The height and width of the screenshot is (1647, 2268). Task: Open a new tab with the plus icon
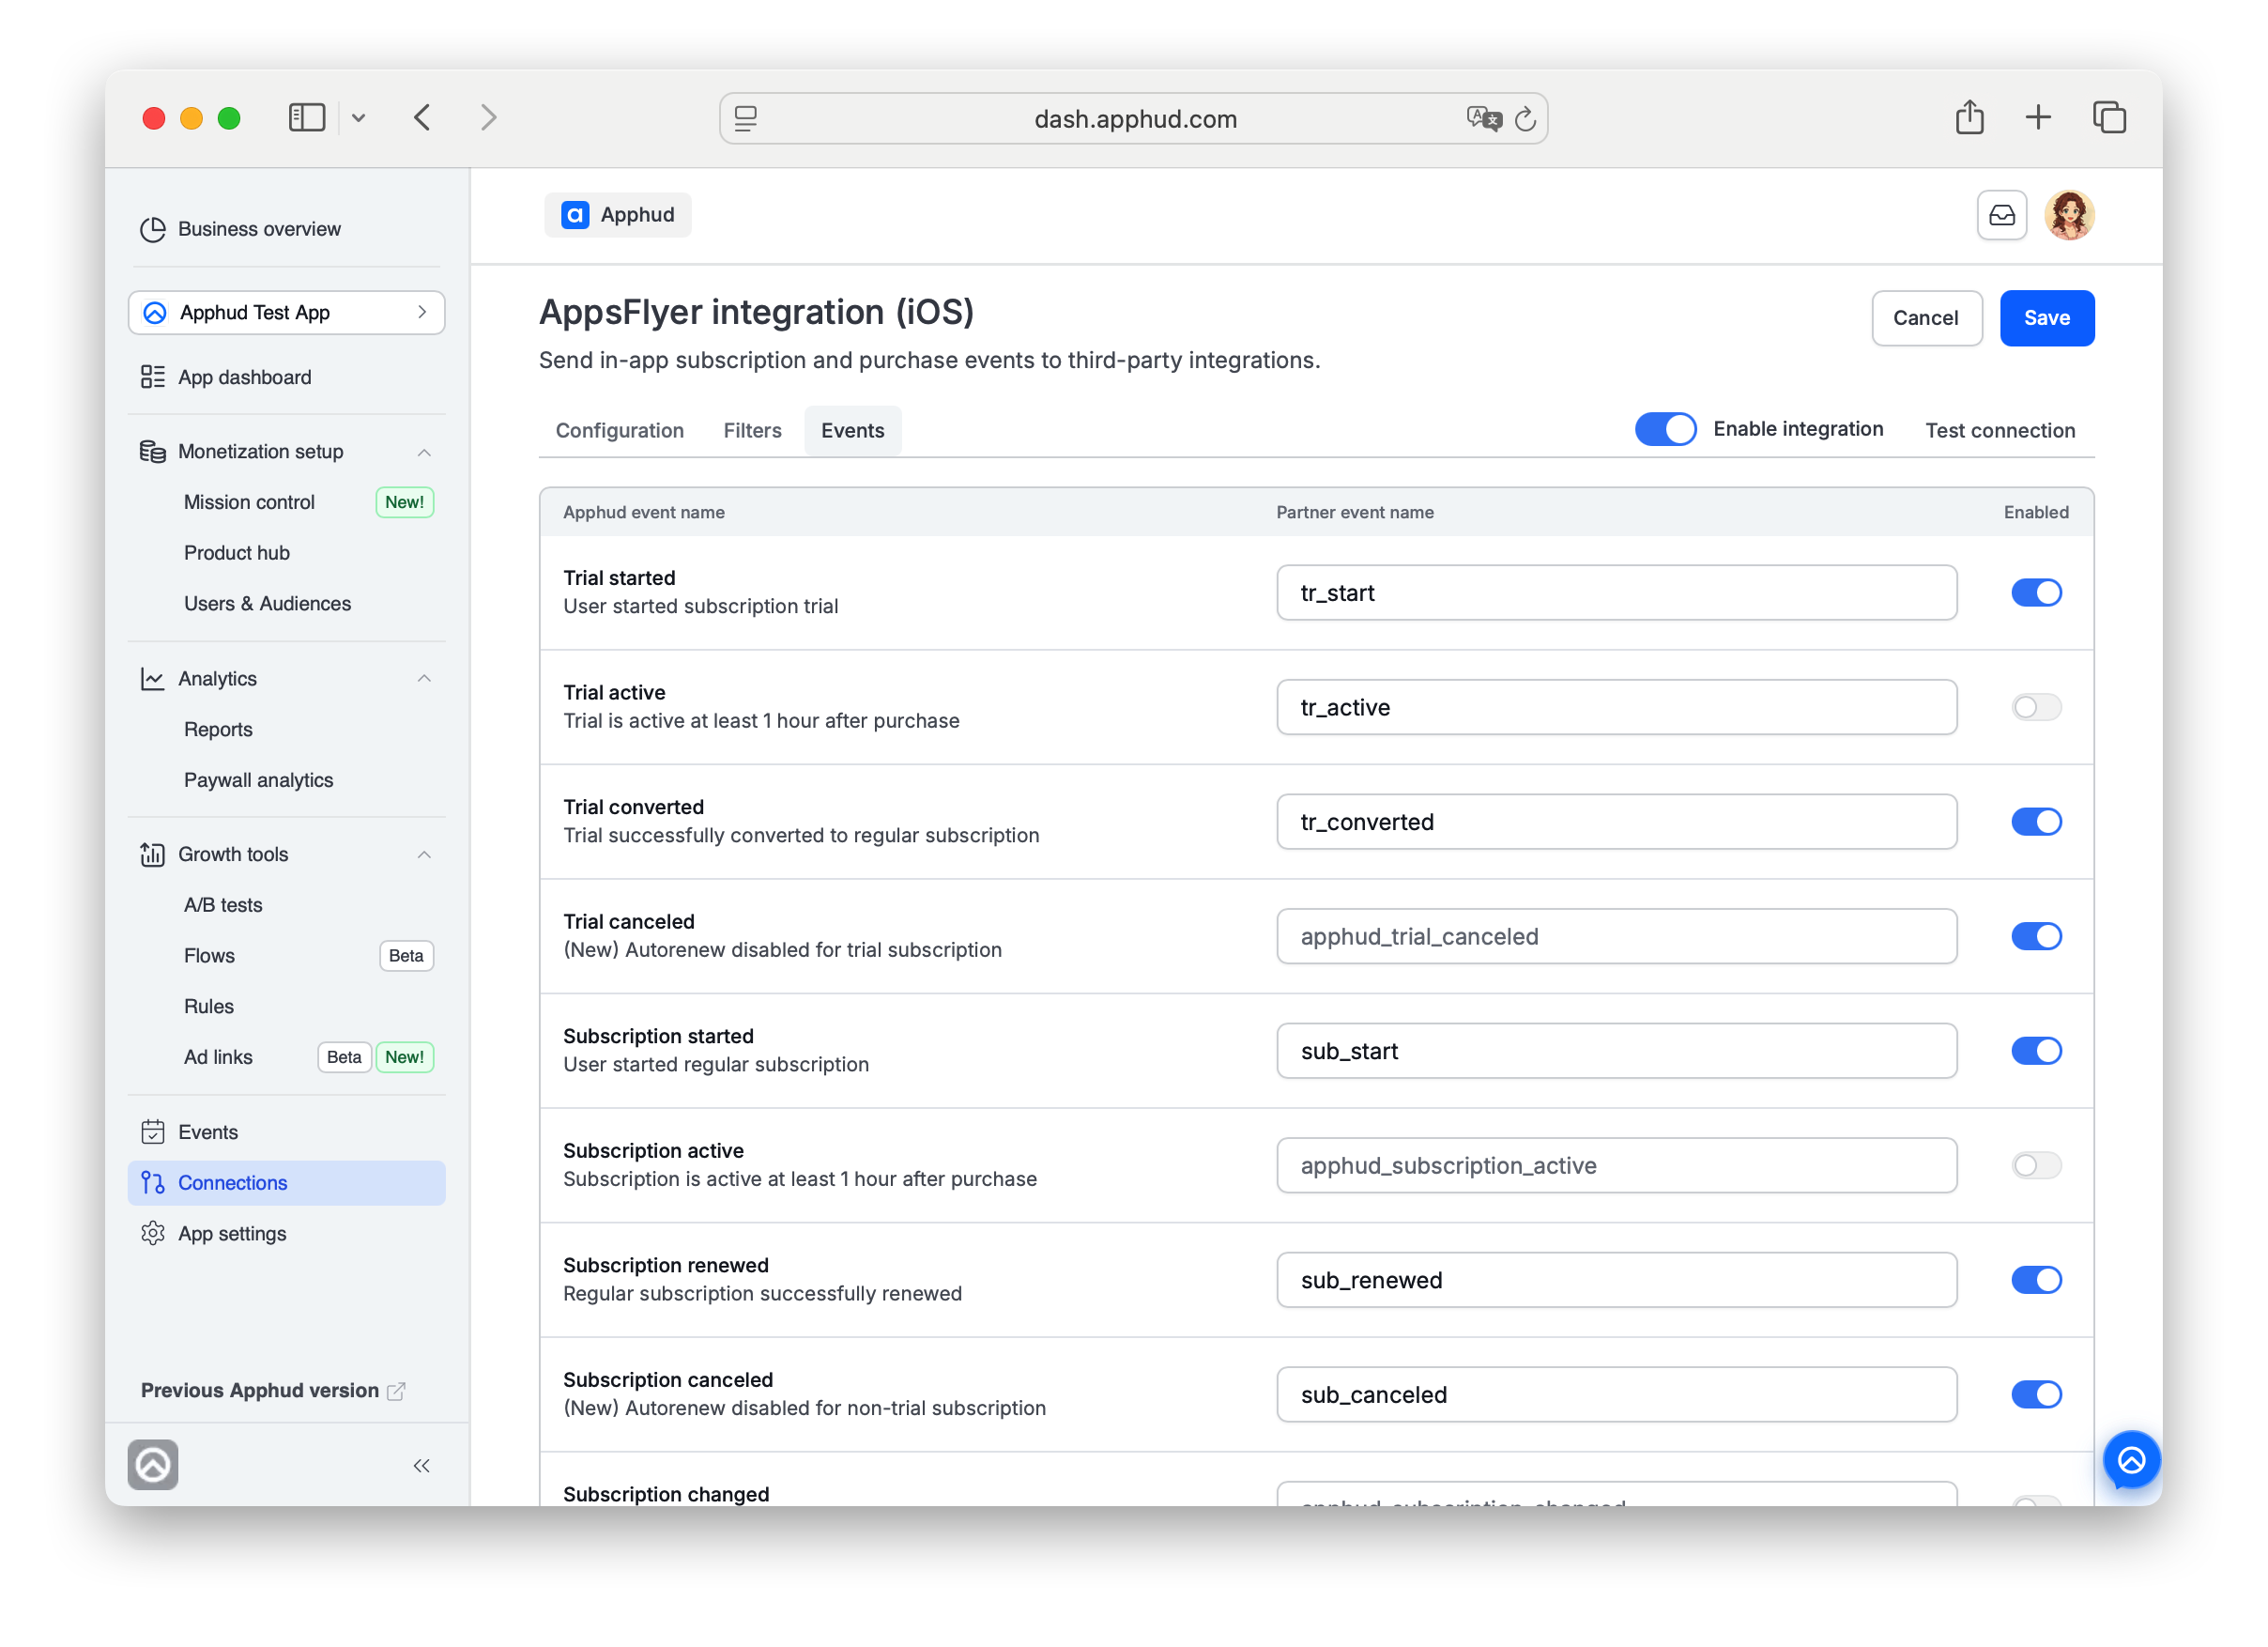[2038, 118]
